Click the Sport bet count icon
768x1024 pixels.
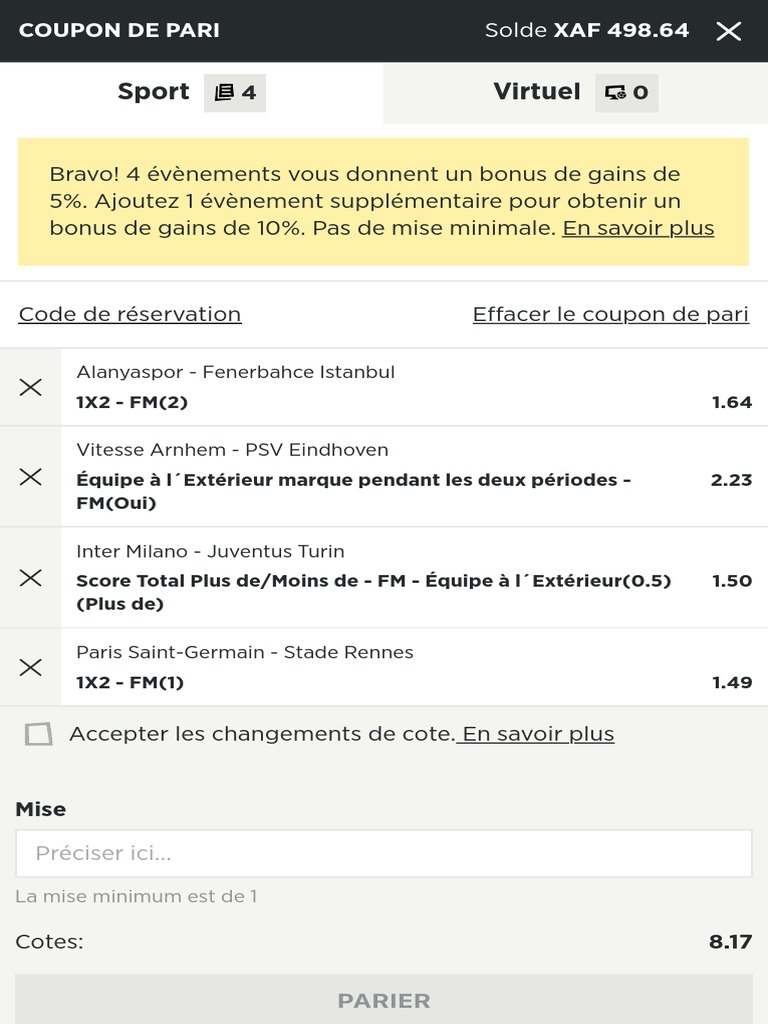coord(234,92)
